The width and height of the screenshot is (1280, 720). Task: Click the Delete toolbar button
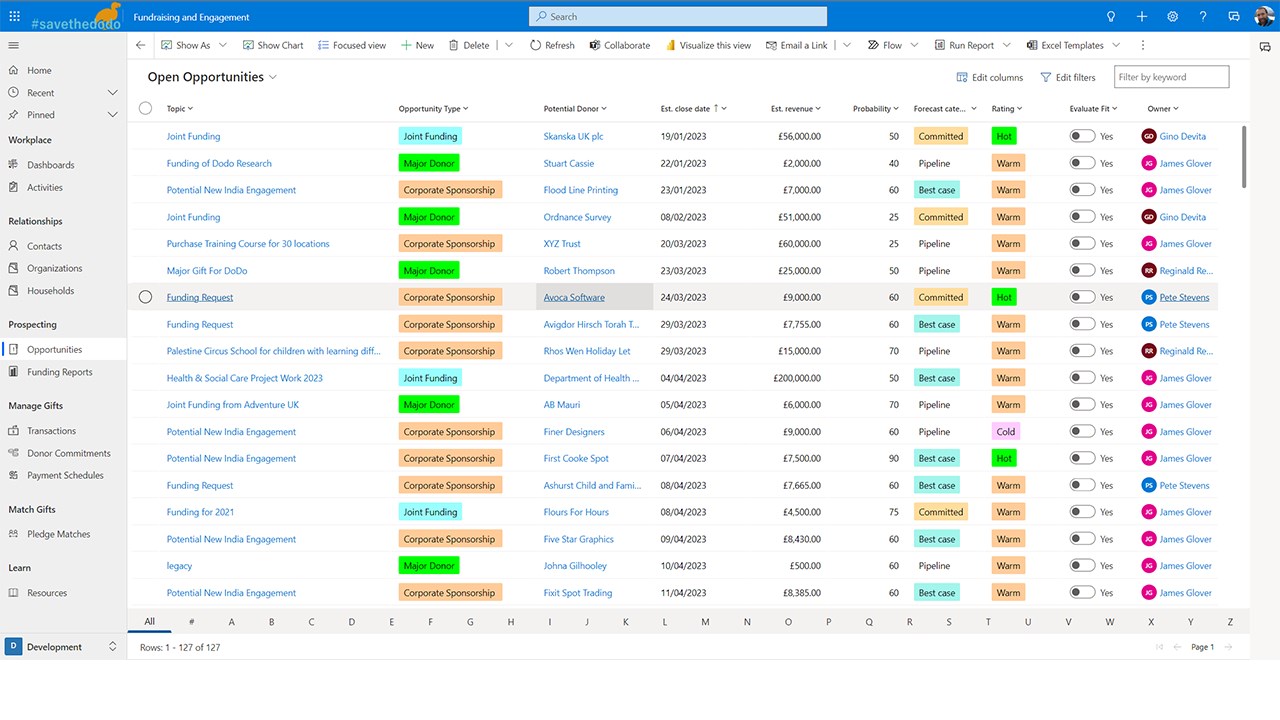pos(469,45)
